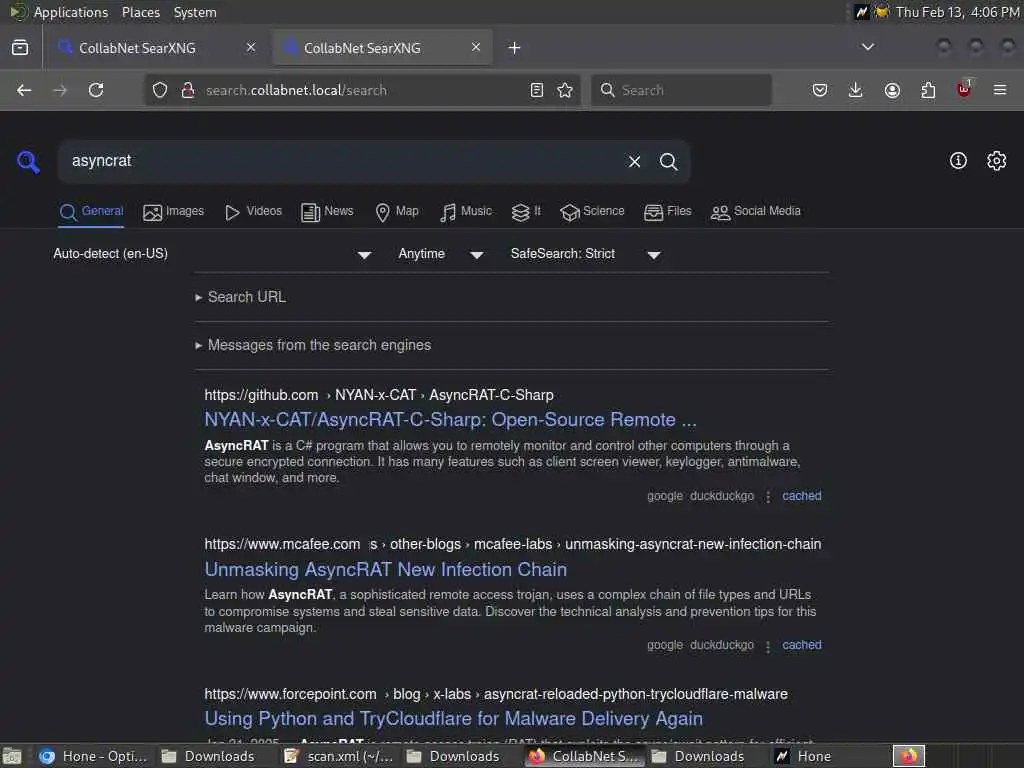1024x768 pixels.
Task: Switch to the Map search tab
Action: (x=397, y=212)
